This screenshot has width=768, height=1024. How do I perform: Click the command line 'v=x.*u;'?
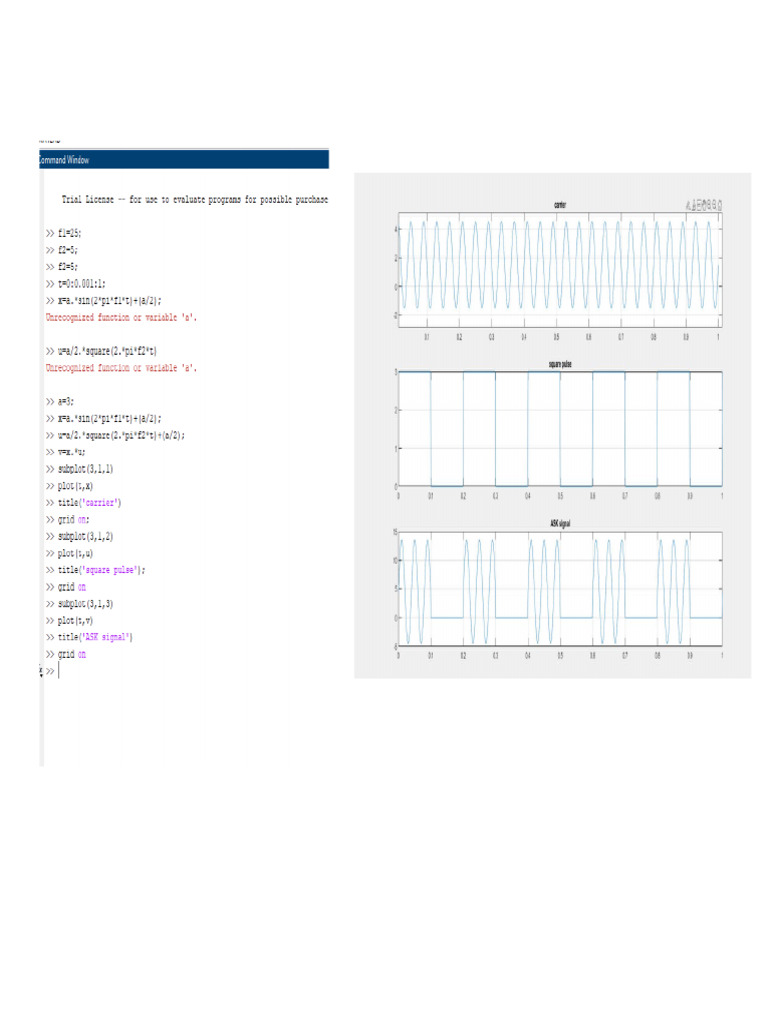pyautogui.click(x=72, y=452)
